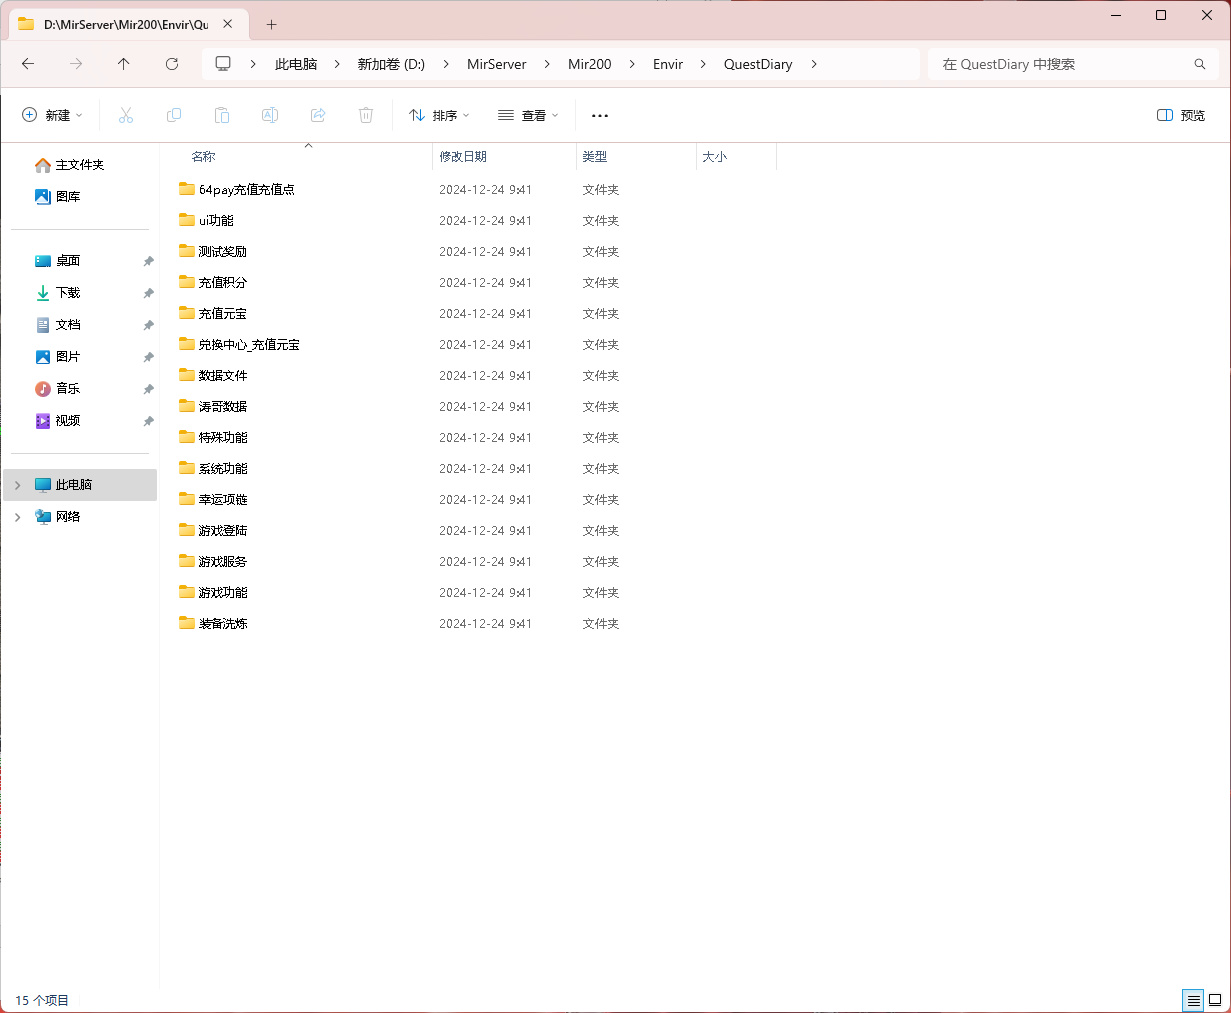Open the 排序 (Sort) dropdown menu
Image resolution: width=1231 pixels, height=1013 pixels.
click(439, 116)
